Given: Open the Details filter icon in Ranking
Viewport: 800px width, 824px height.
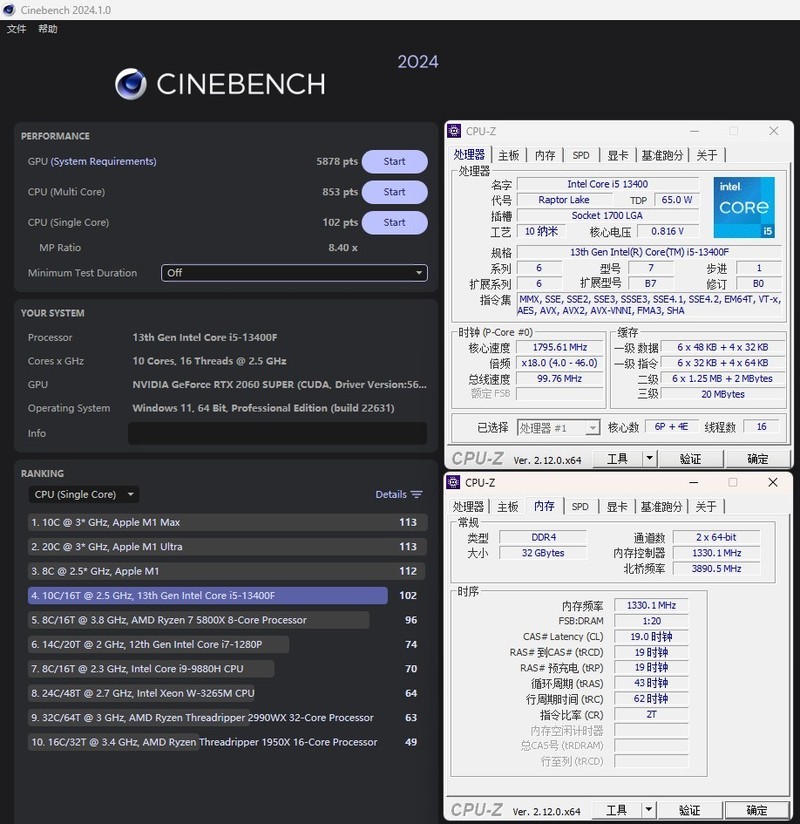Looking at the screenshot, I should coord(417,495).
